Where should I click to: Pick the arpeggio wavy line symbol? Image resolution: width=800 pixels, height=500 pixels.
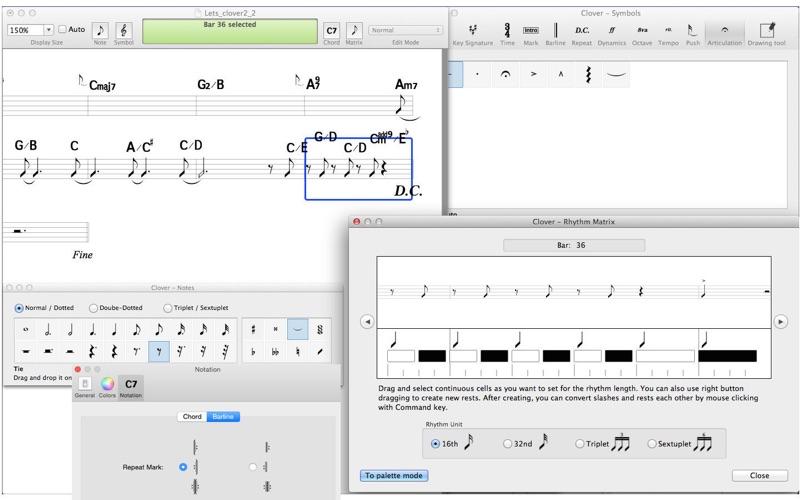pyautogui.click(x=588, y=74)
